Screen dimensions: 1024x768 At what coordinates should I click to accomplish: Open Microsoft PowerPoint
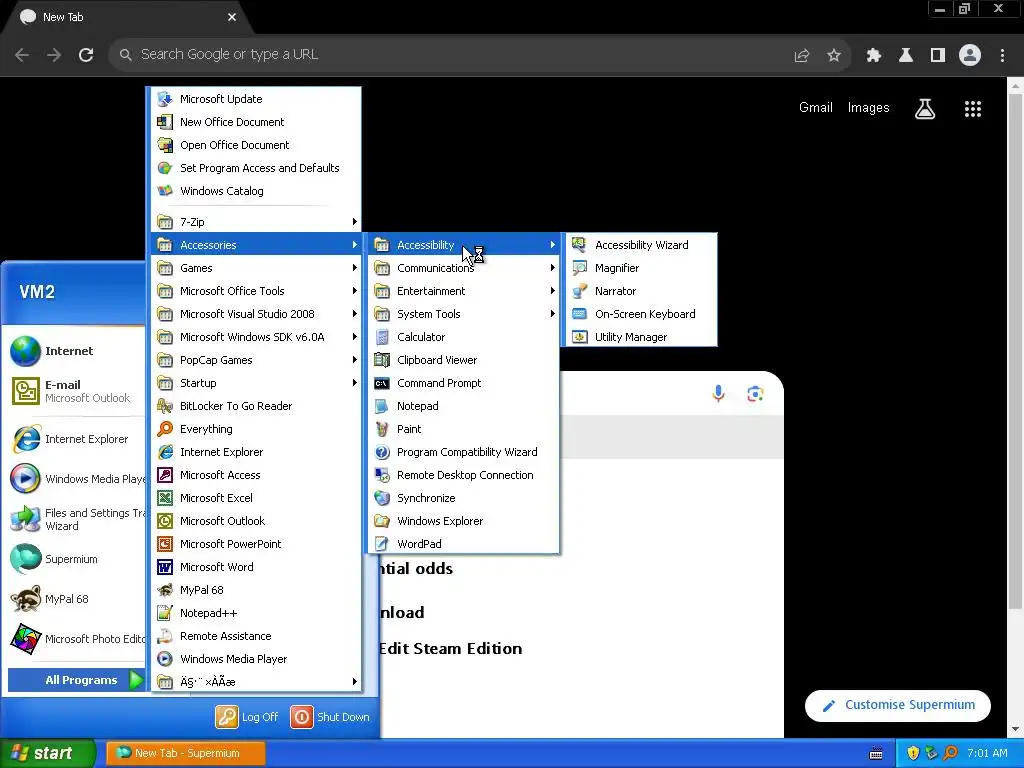tap(256, 544)
